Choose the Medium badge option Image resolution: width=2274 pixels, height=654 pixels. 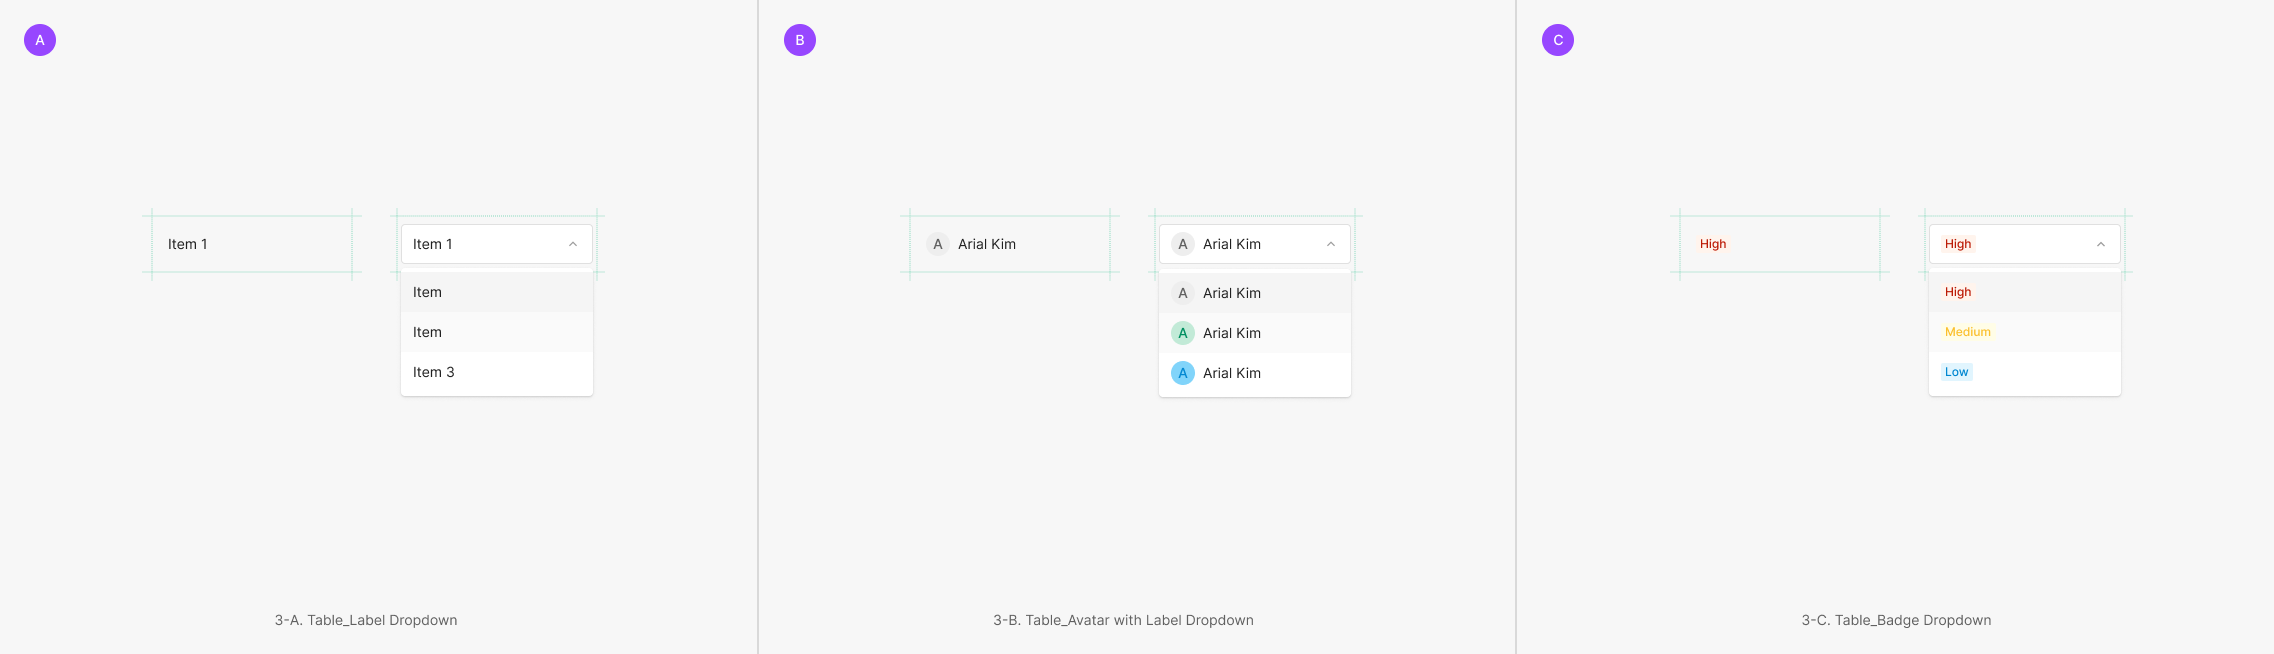(x=1967, y=332)
